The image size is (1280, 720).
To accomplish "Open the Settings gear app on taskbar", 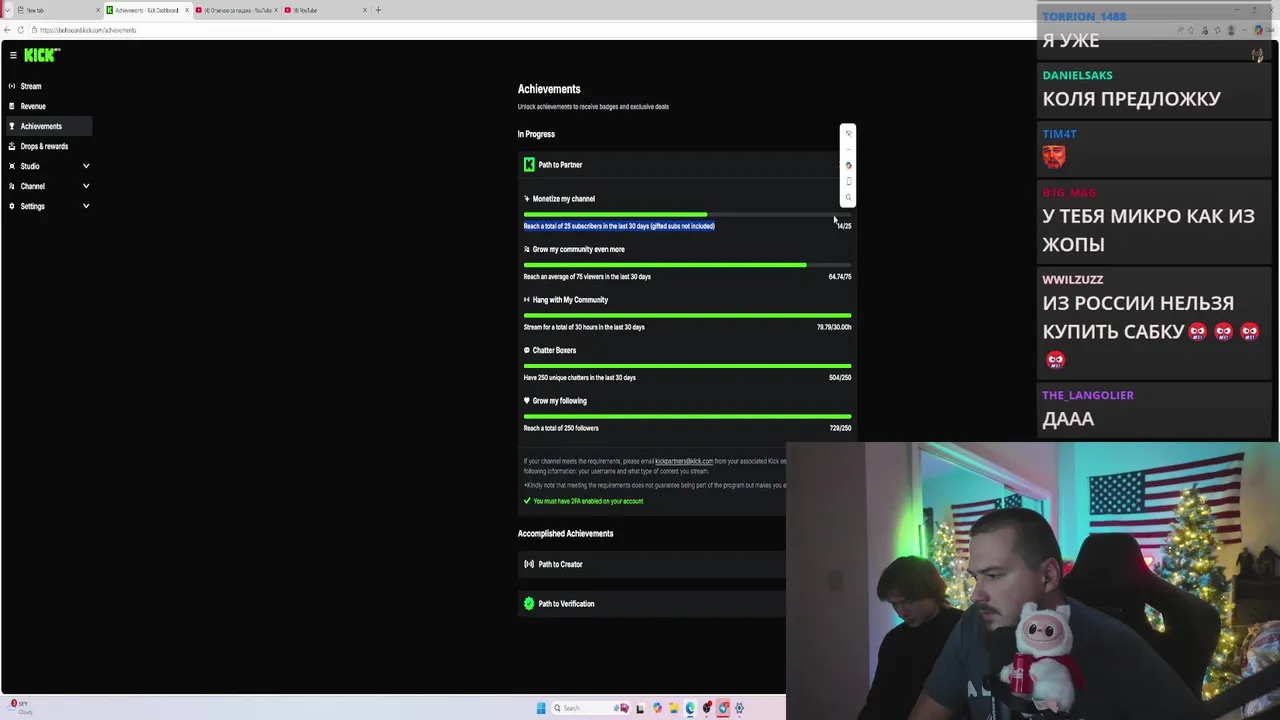I will click(739, 708).
